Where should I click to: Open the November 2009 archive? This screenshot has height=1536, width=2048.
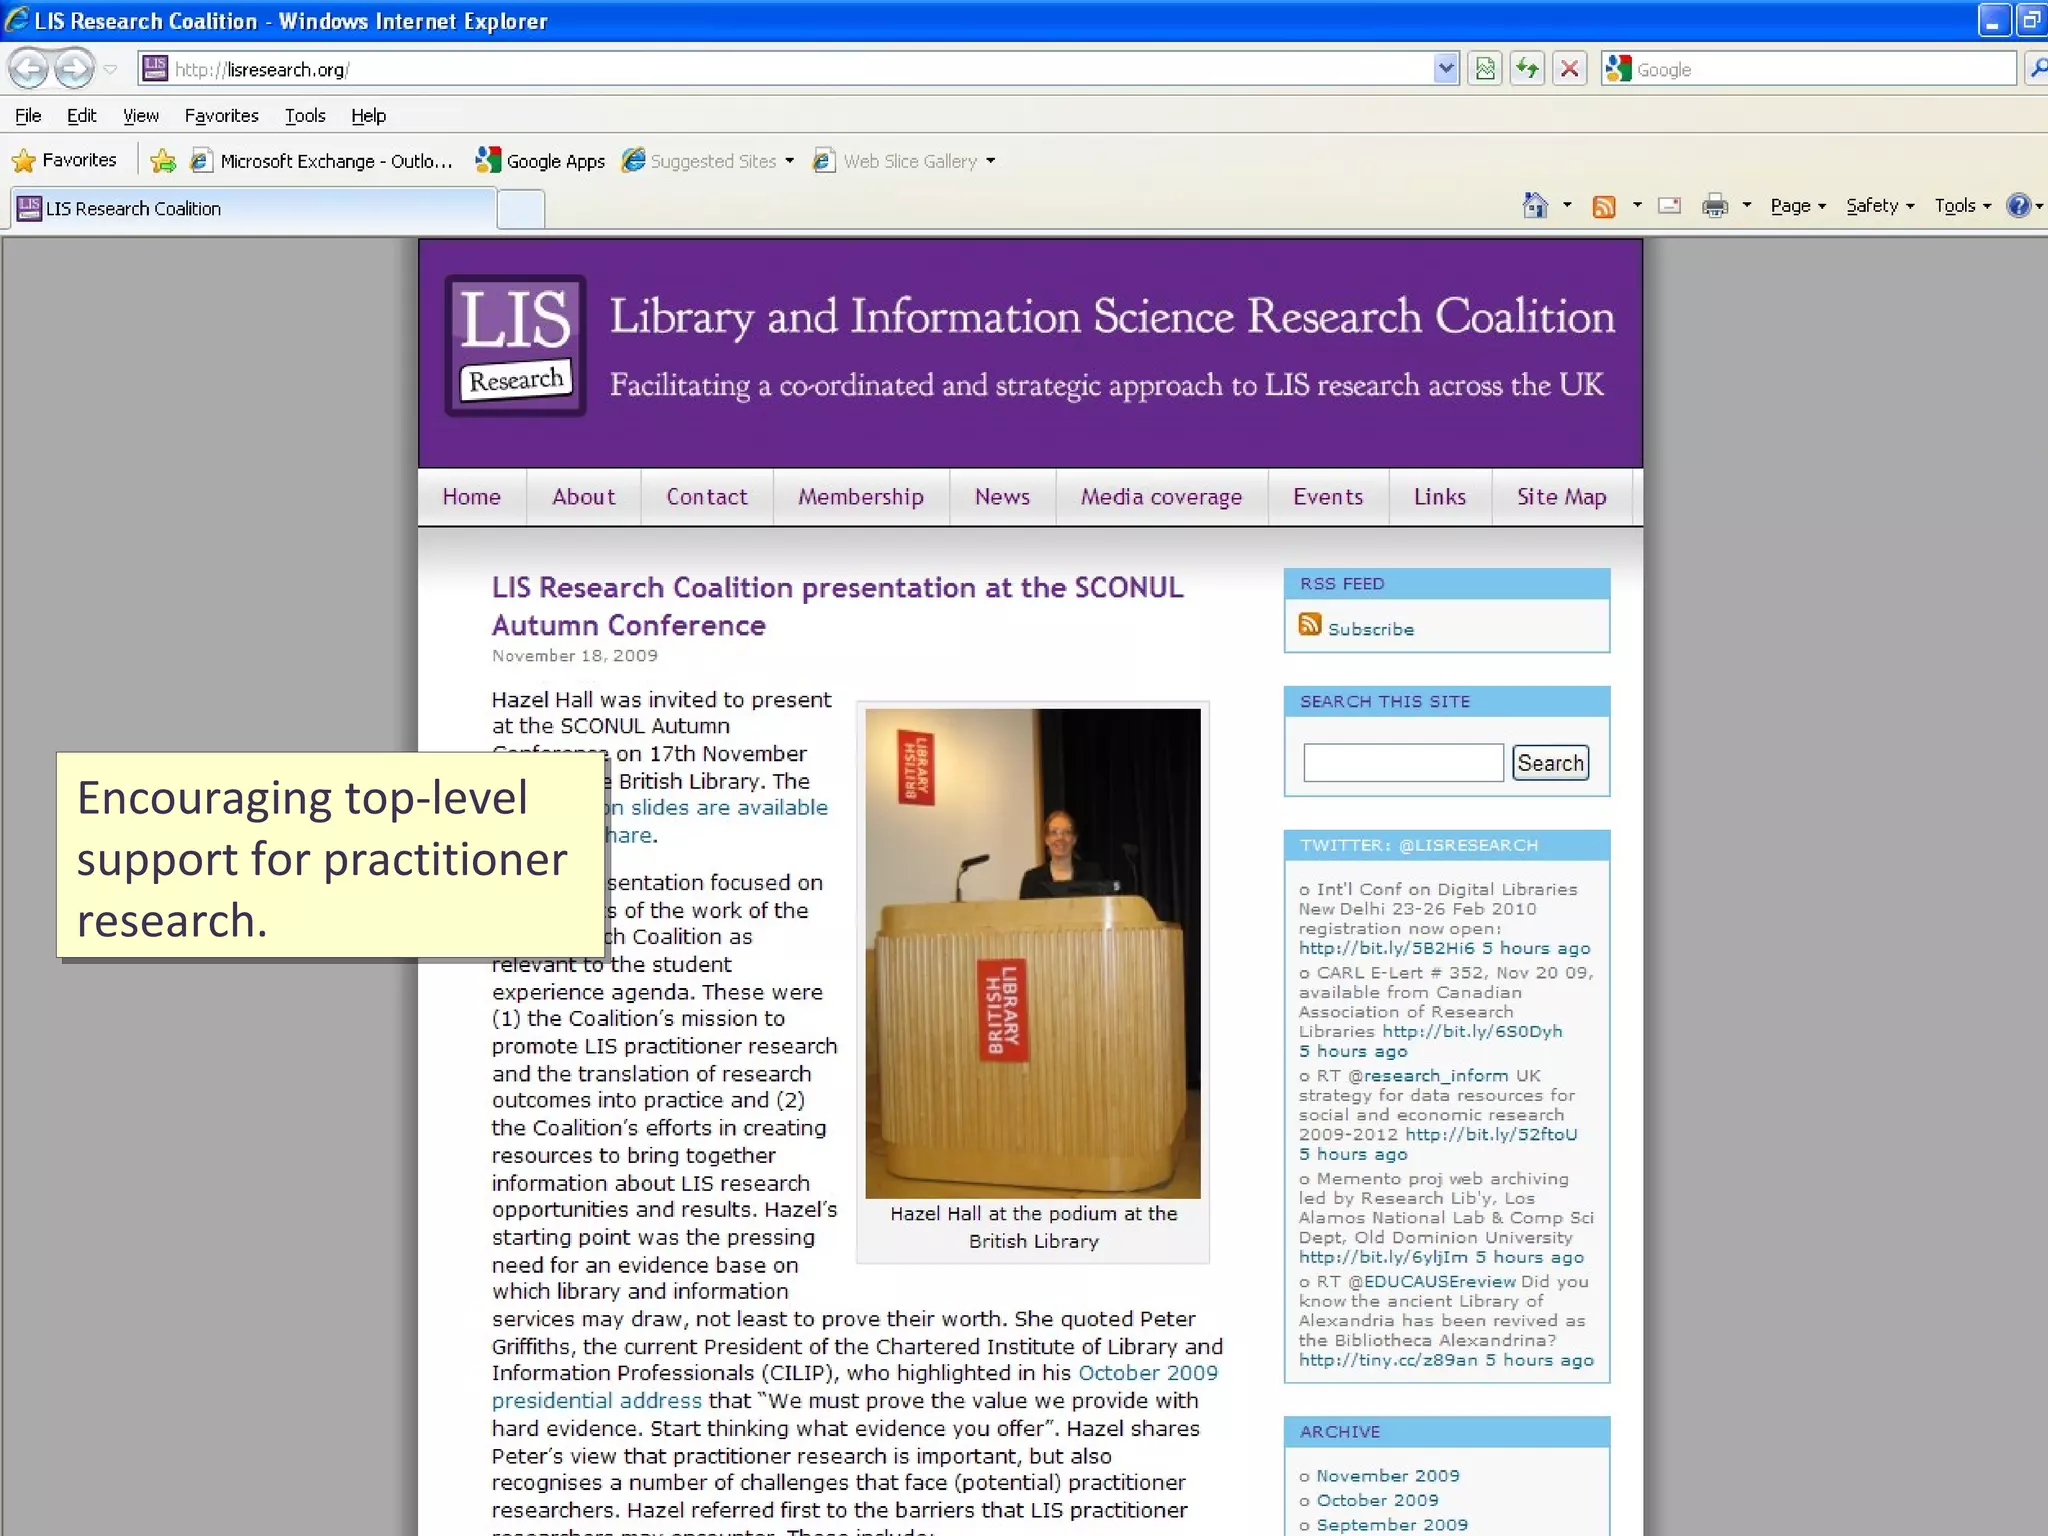(x=1388, y=1476)
